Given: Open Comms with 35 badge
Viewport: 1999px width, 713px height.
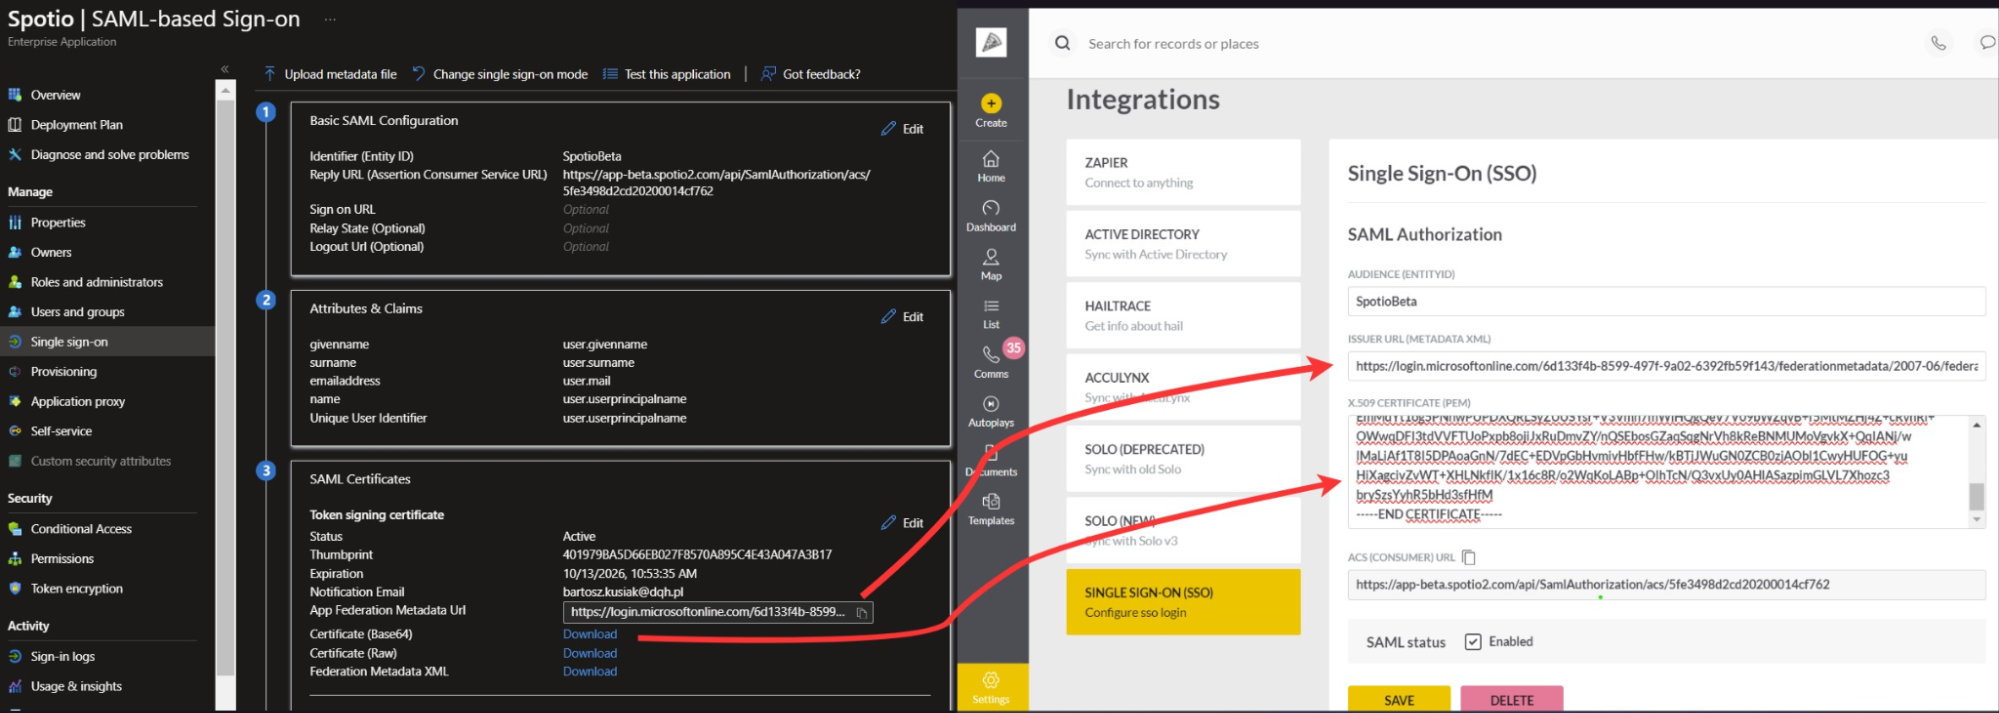Looking at the screenshot, I should (991, 362).
